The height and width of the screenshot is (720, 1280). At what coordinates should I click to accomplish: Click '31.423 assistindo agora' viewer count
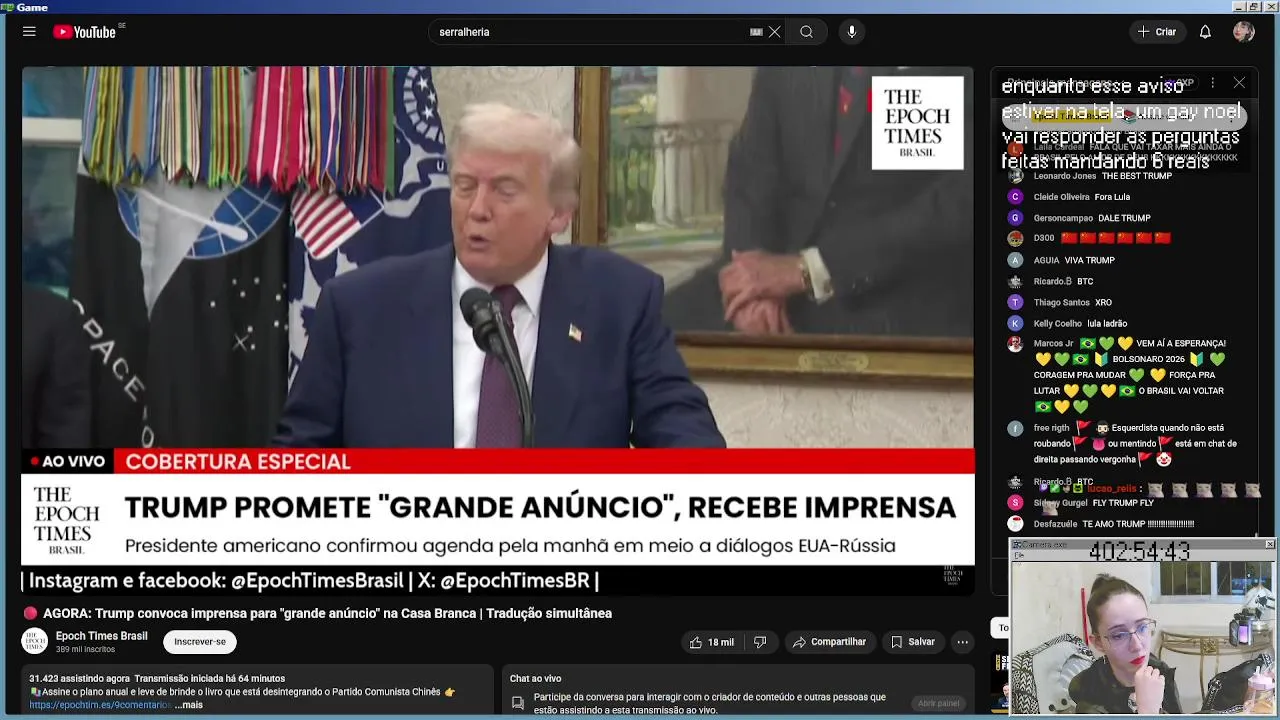[x=79, y=679]
